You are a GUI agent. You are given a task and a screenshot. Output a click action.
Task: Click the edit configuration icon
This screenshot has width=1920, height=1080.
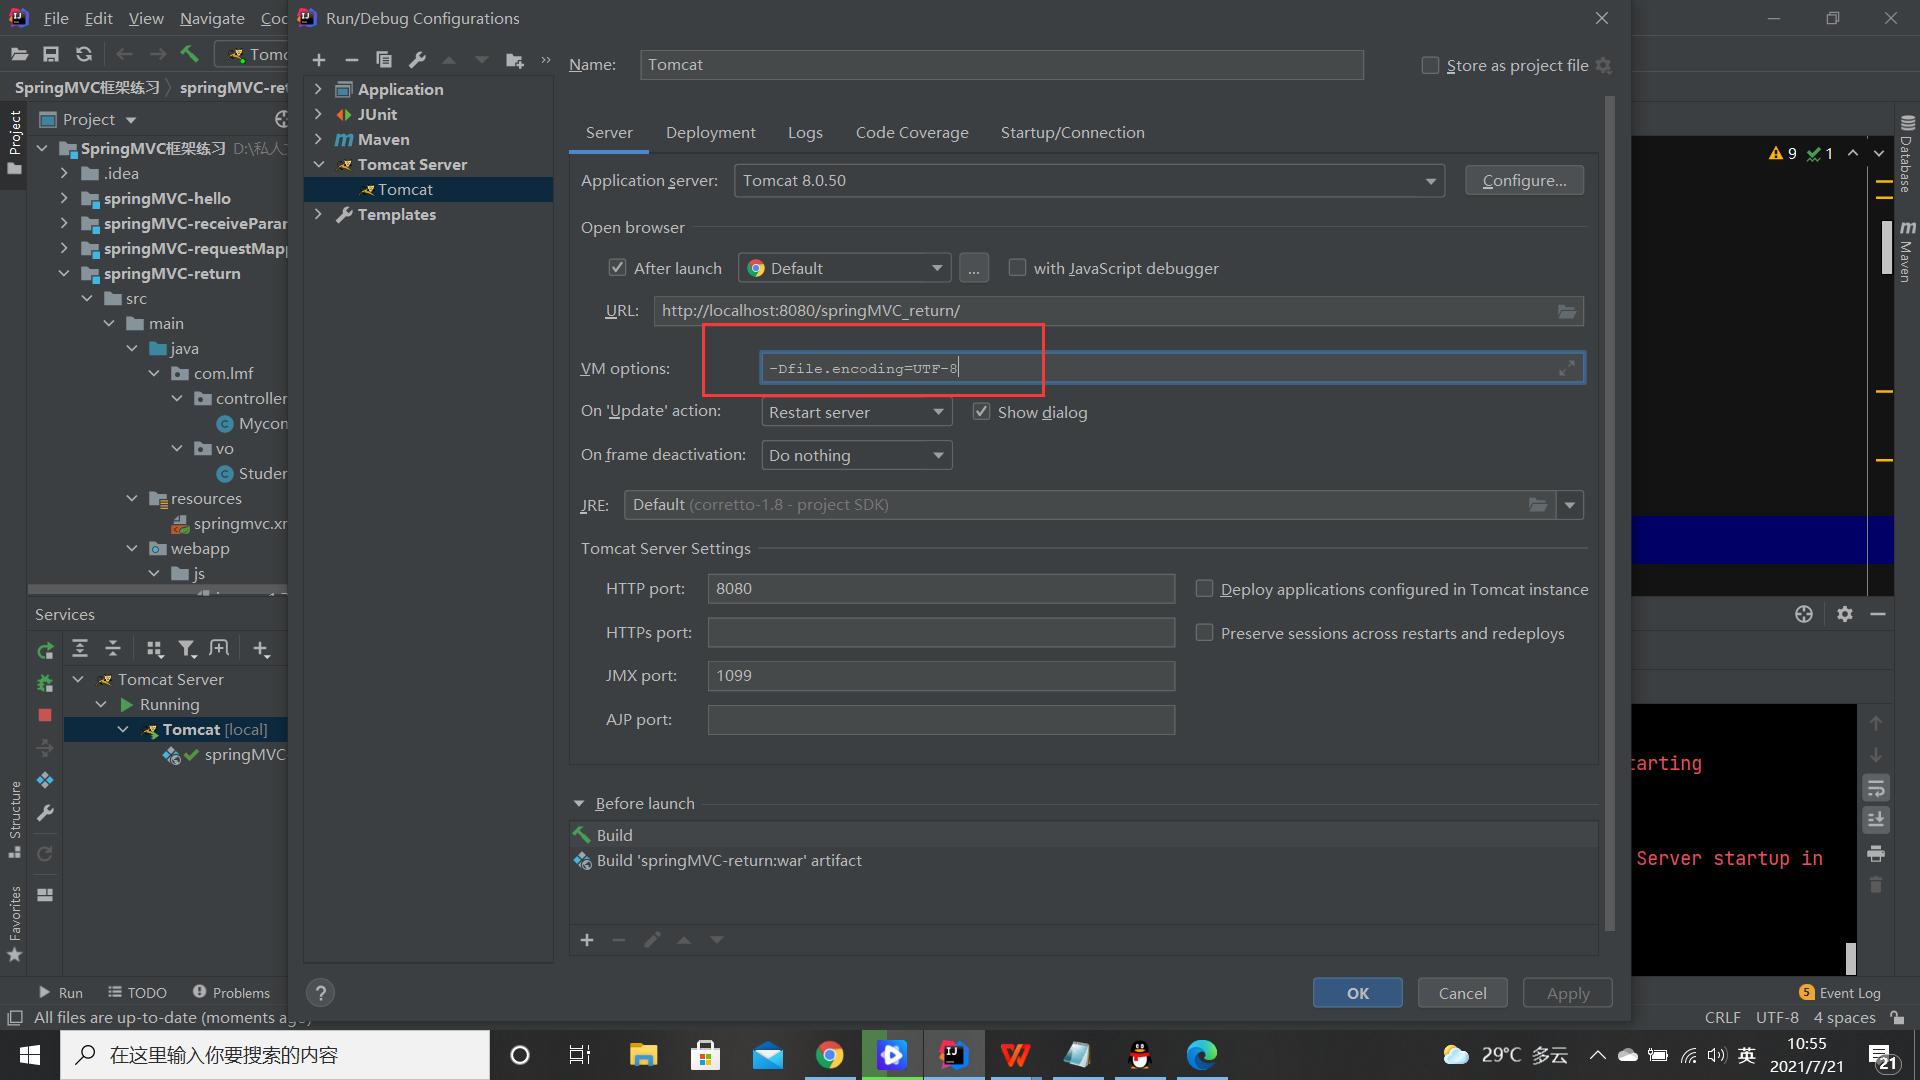(418, 59)
